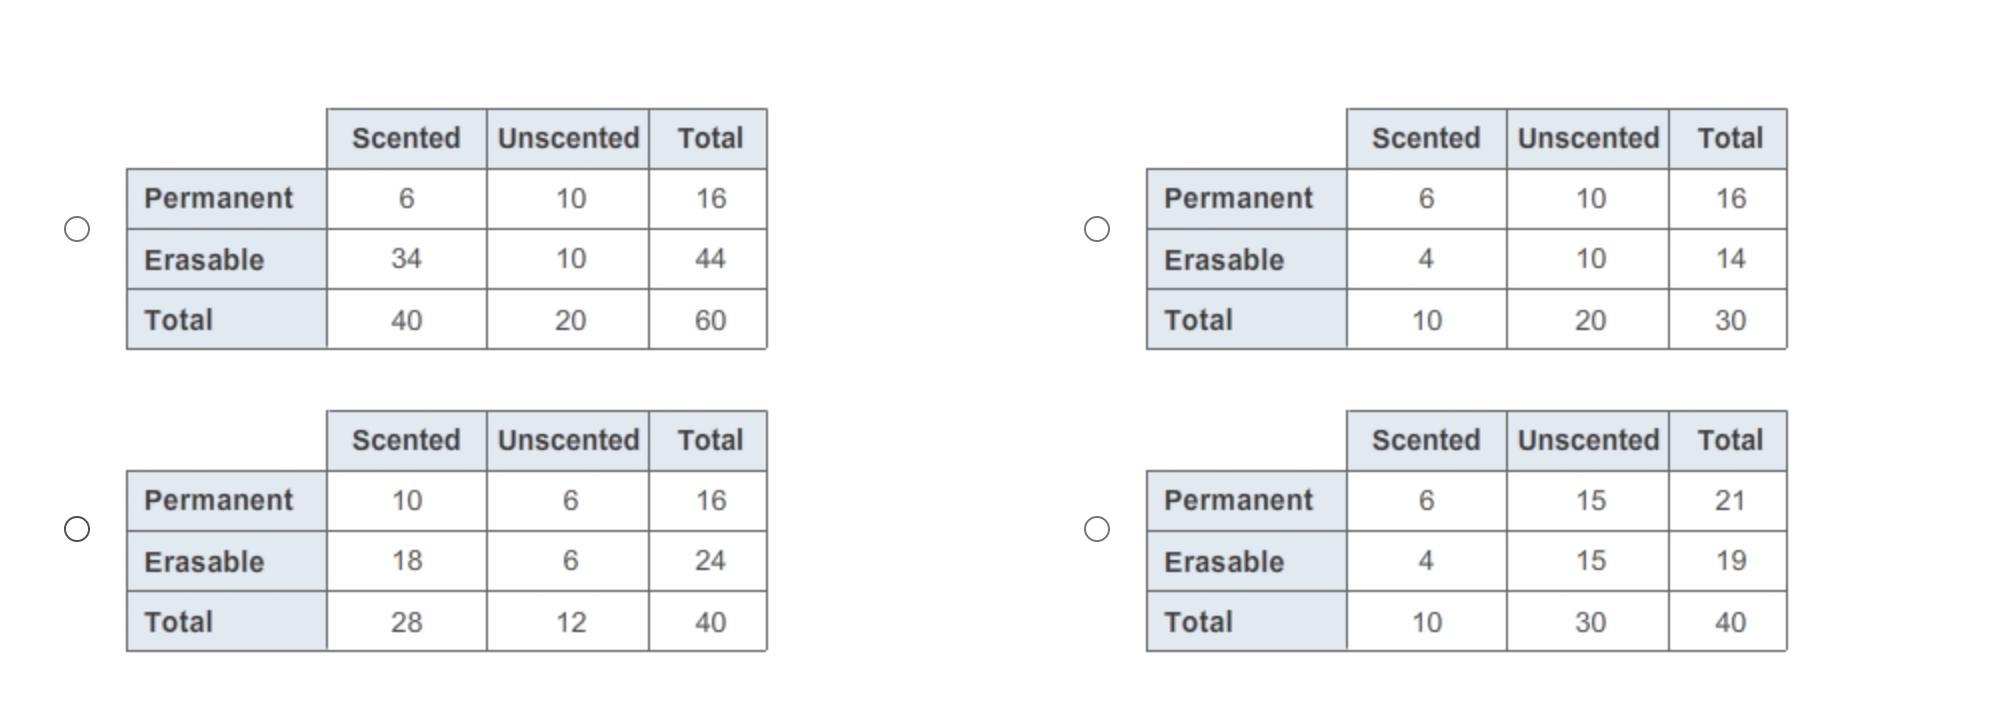Click the Erasable total cell showing 19
The width and height of the screenshot is (1994, 704).
tap(1730, 561)
